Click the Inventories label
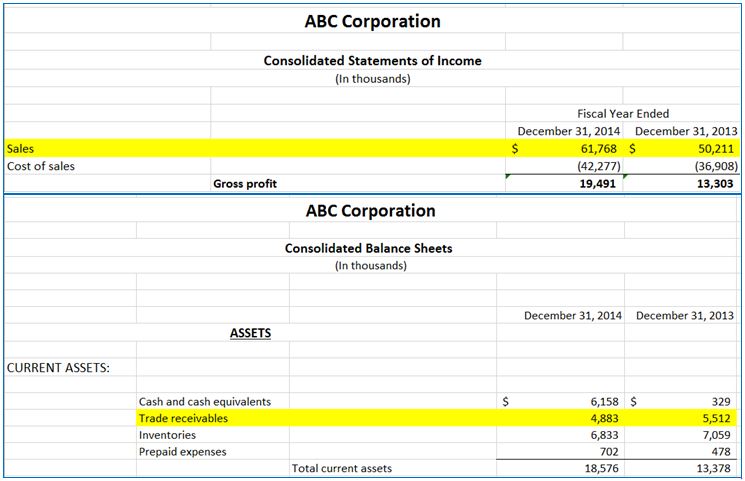 (167, 435)
